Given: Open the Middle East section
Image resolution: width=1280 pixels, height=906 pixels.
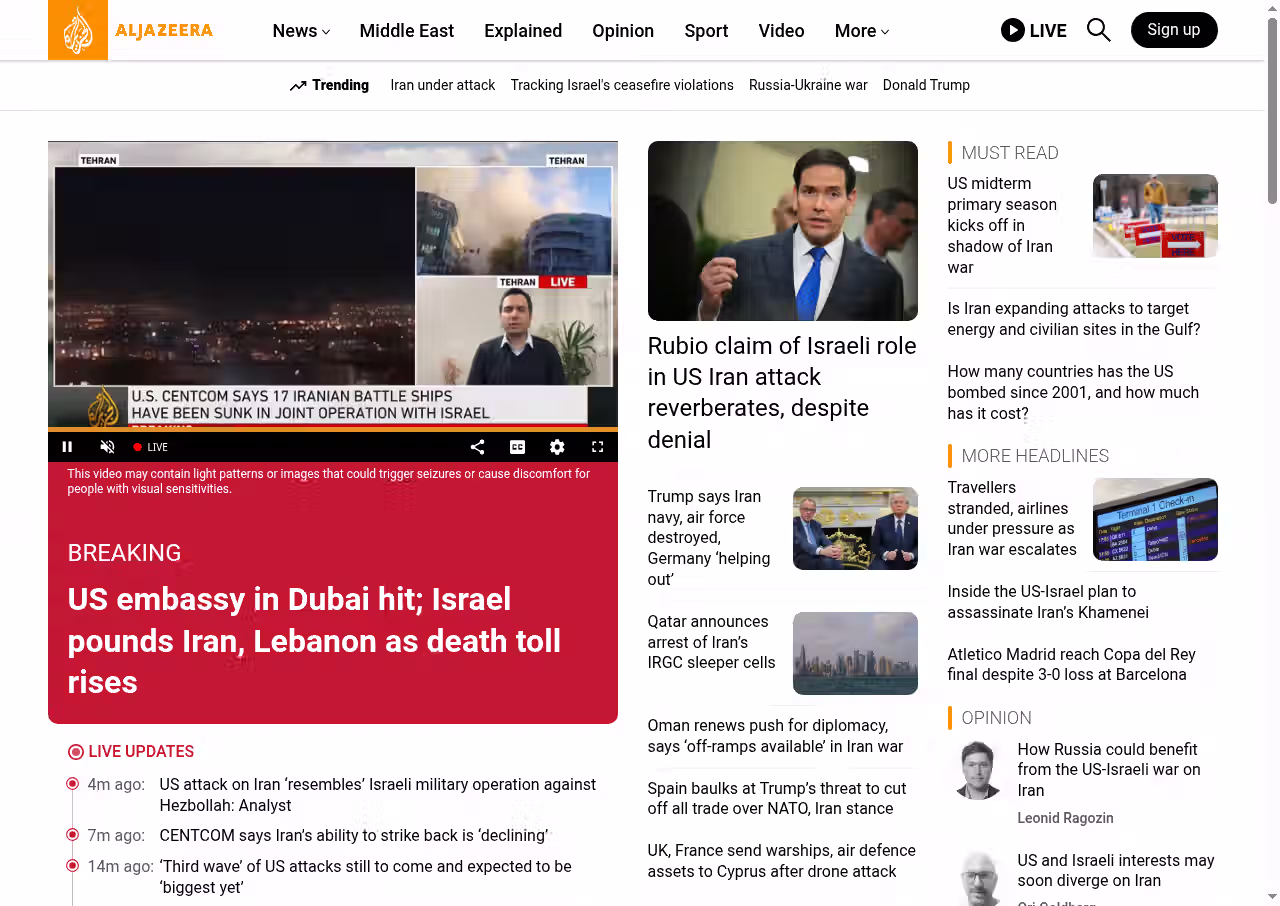Looking at the screenshot, I should click(x=406, y=31).
